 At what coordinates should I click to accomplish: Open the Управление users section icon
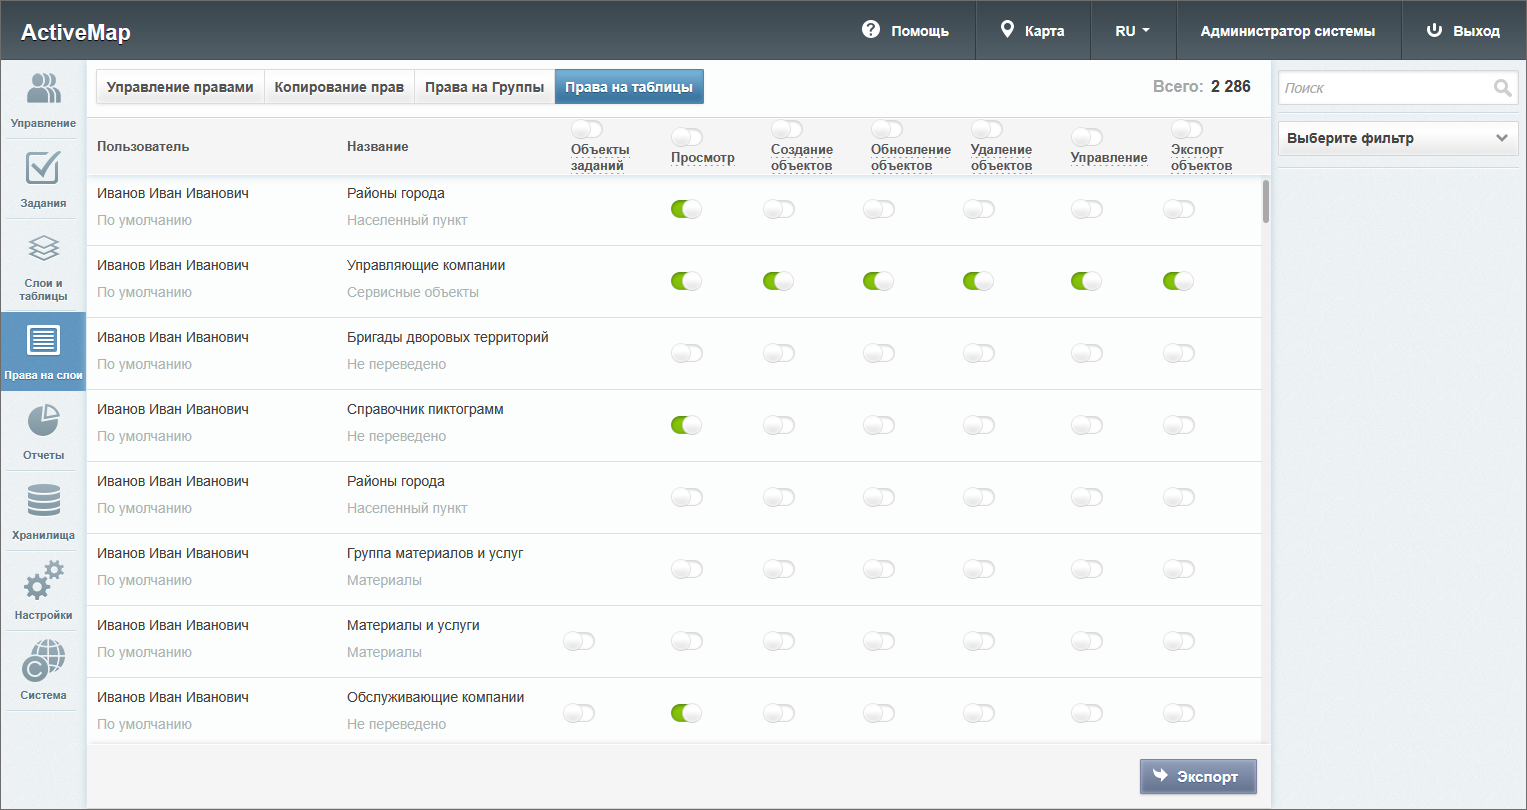click(43, 88)
